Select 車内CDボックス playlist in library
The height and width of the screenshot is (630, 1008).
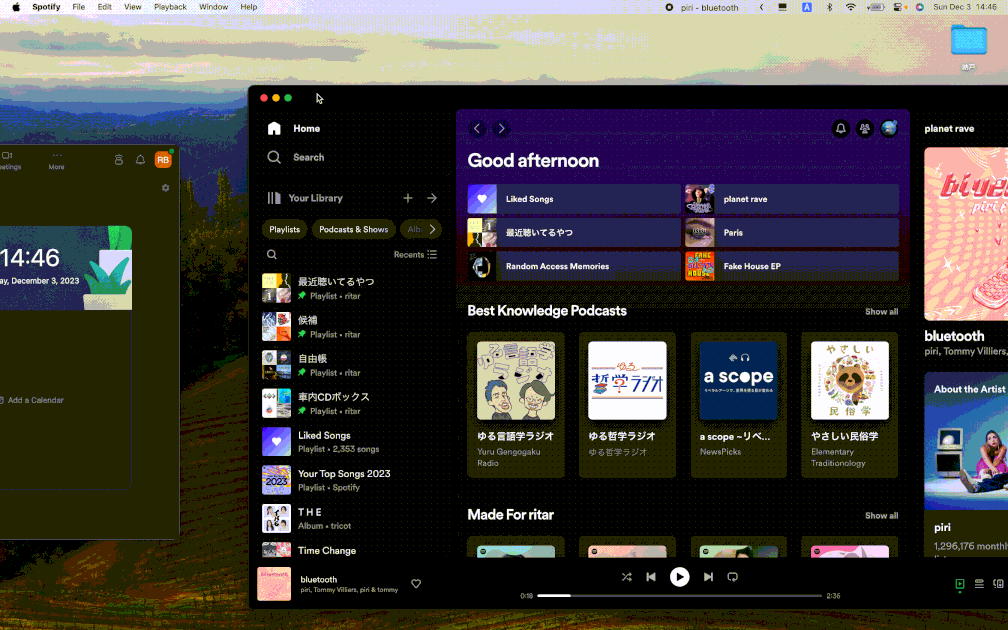[350, 404]
